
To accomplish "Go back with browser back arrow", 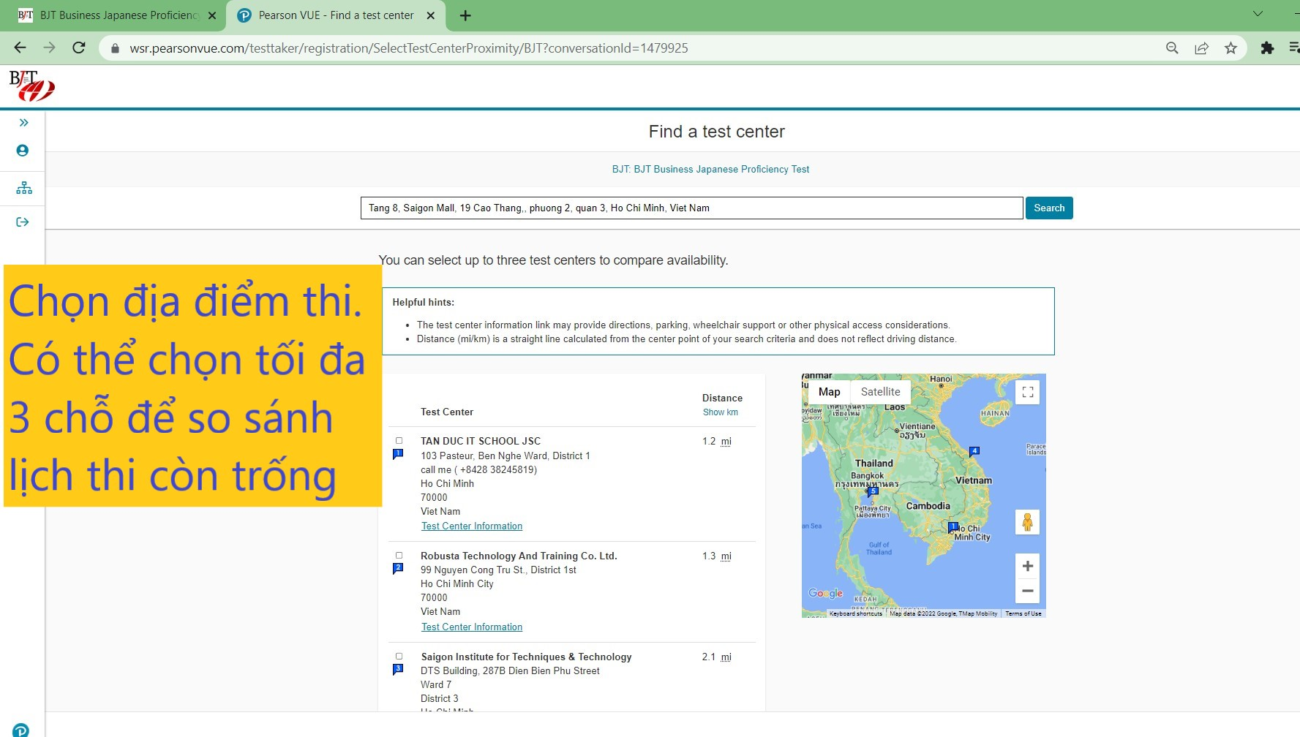I will pos(20,48).
